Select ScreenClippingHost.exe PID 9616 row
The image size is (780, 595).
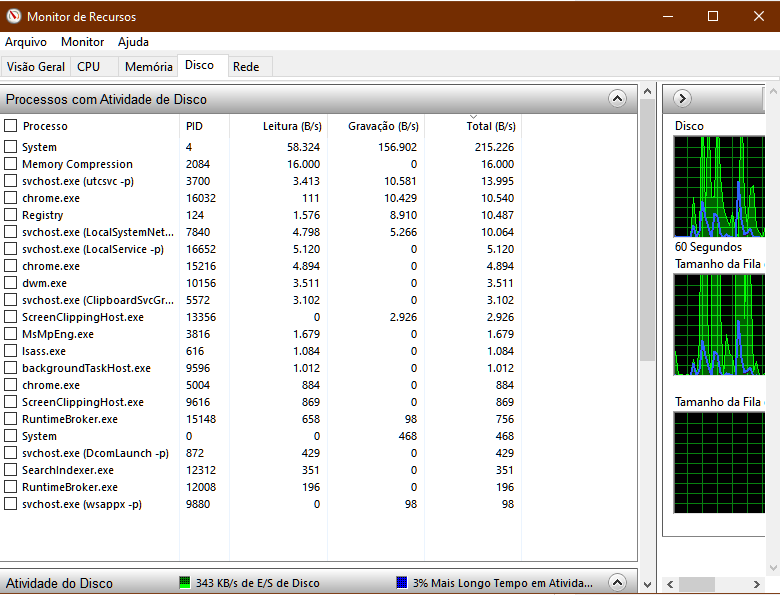261,402
